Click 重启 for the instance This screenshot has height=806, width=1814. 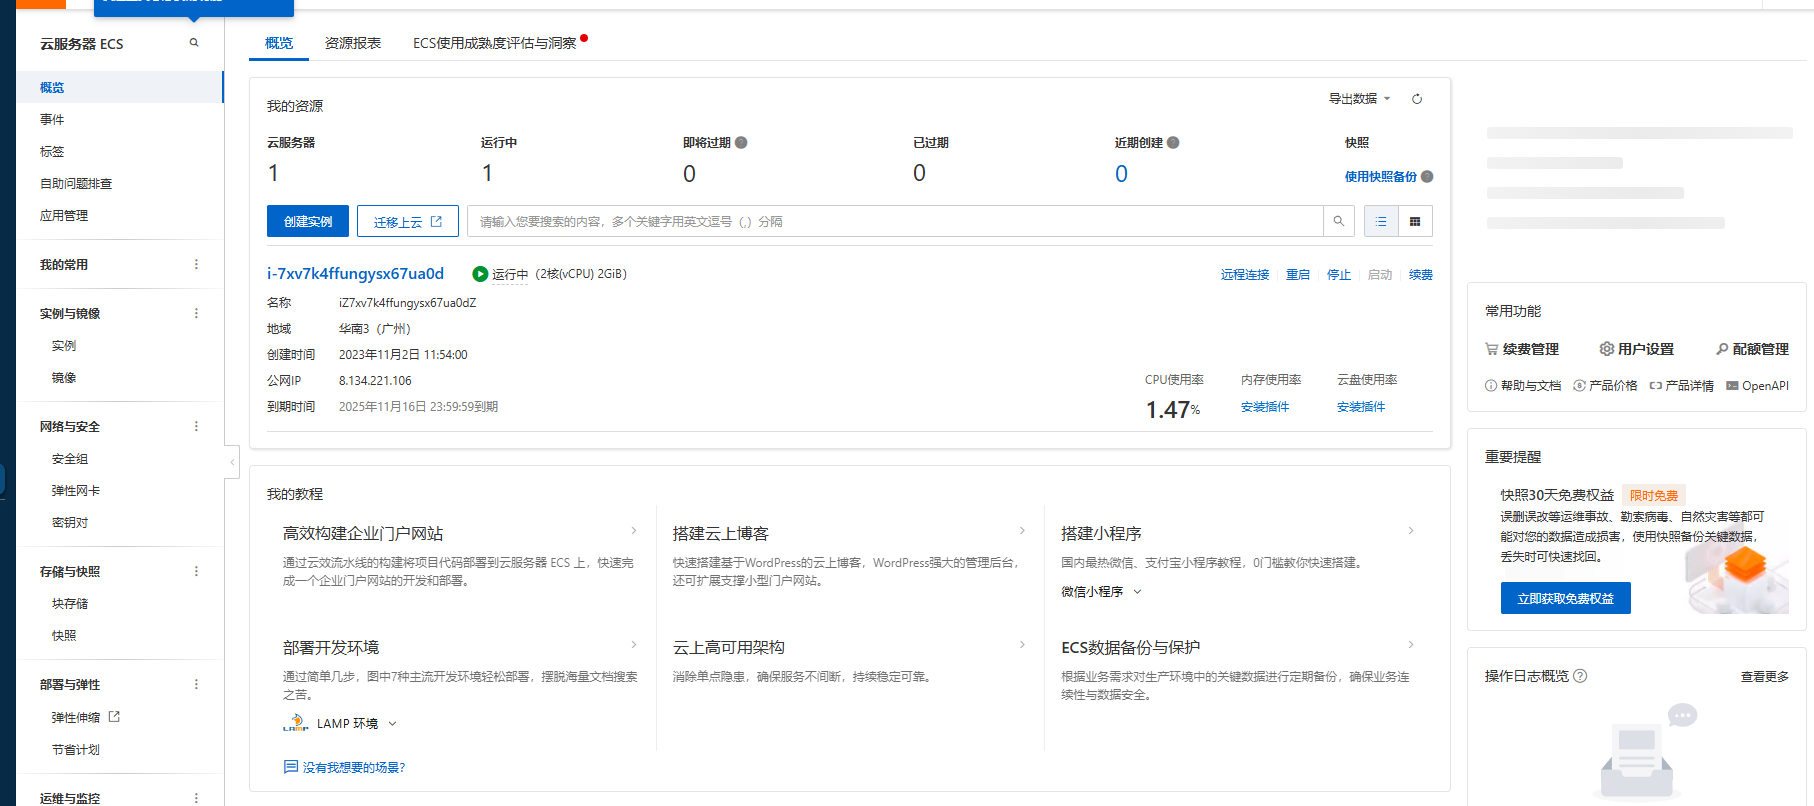1298,275
